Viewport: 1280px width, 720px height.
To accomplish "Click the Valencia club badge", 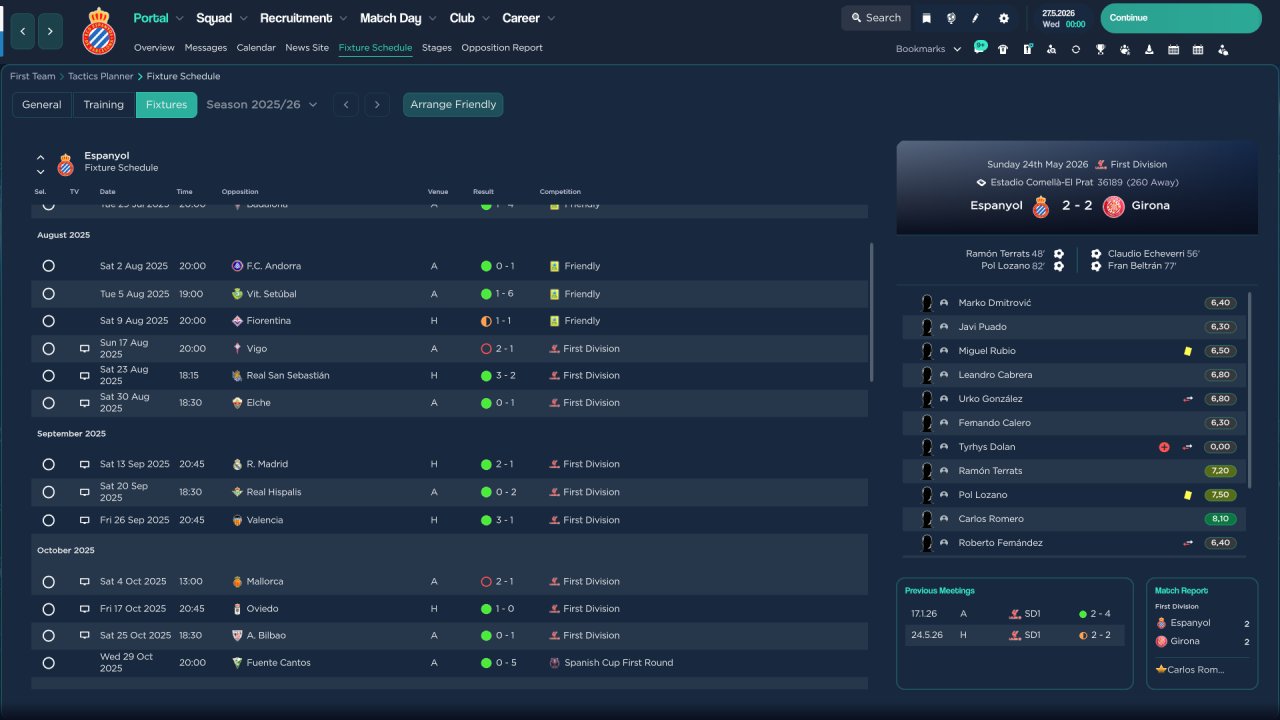I will pyautogui.click(x=237, y=520).
